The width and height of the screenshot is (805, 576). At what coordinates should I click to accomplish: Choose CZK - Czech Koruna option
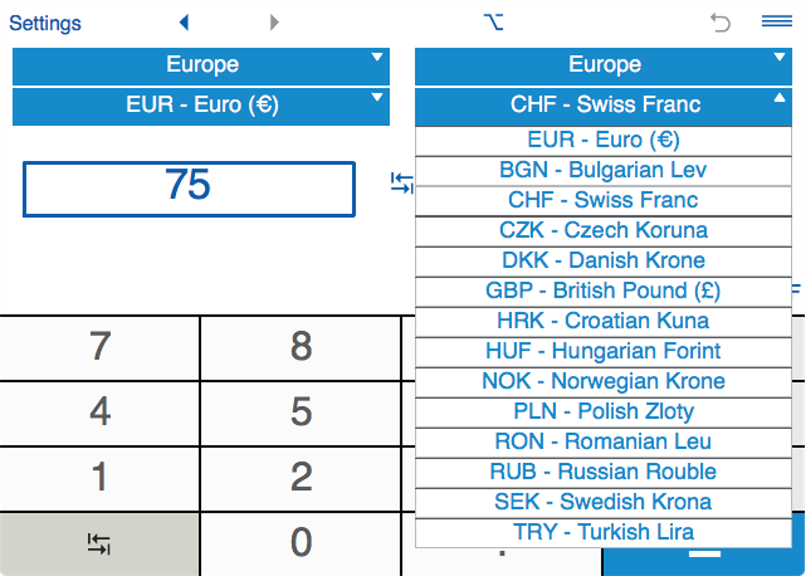click(603, 230)
